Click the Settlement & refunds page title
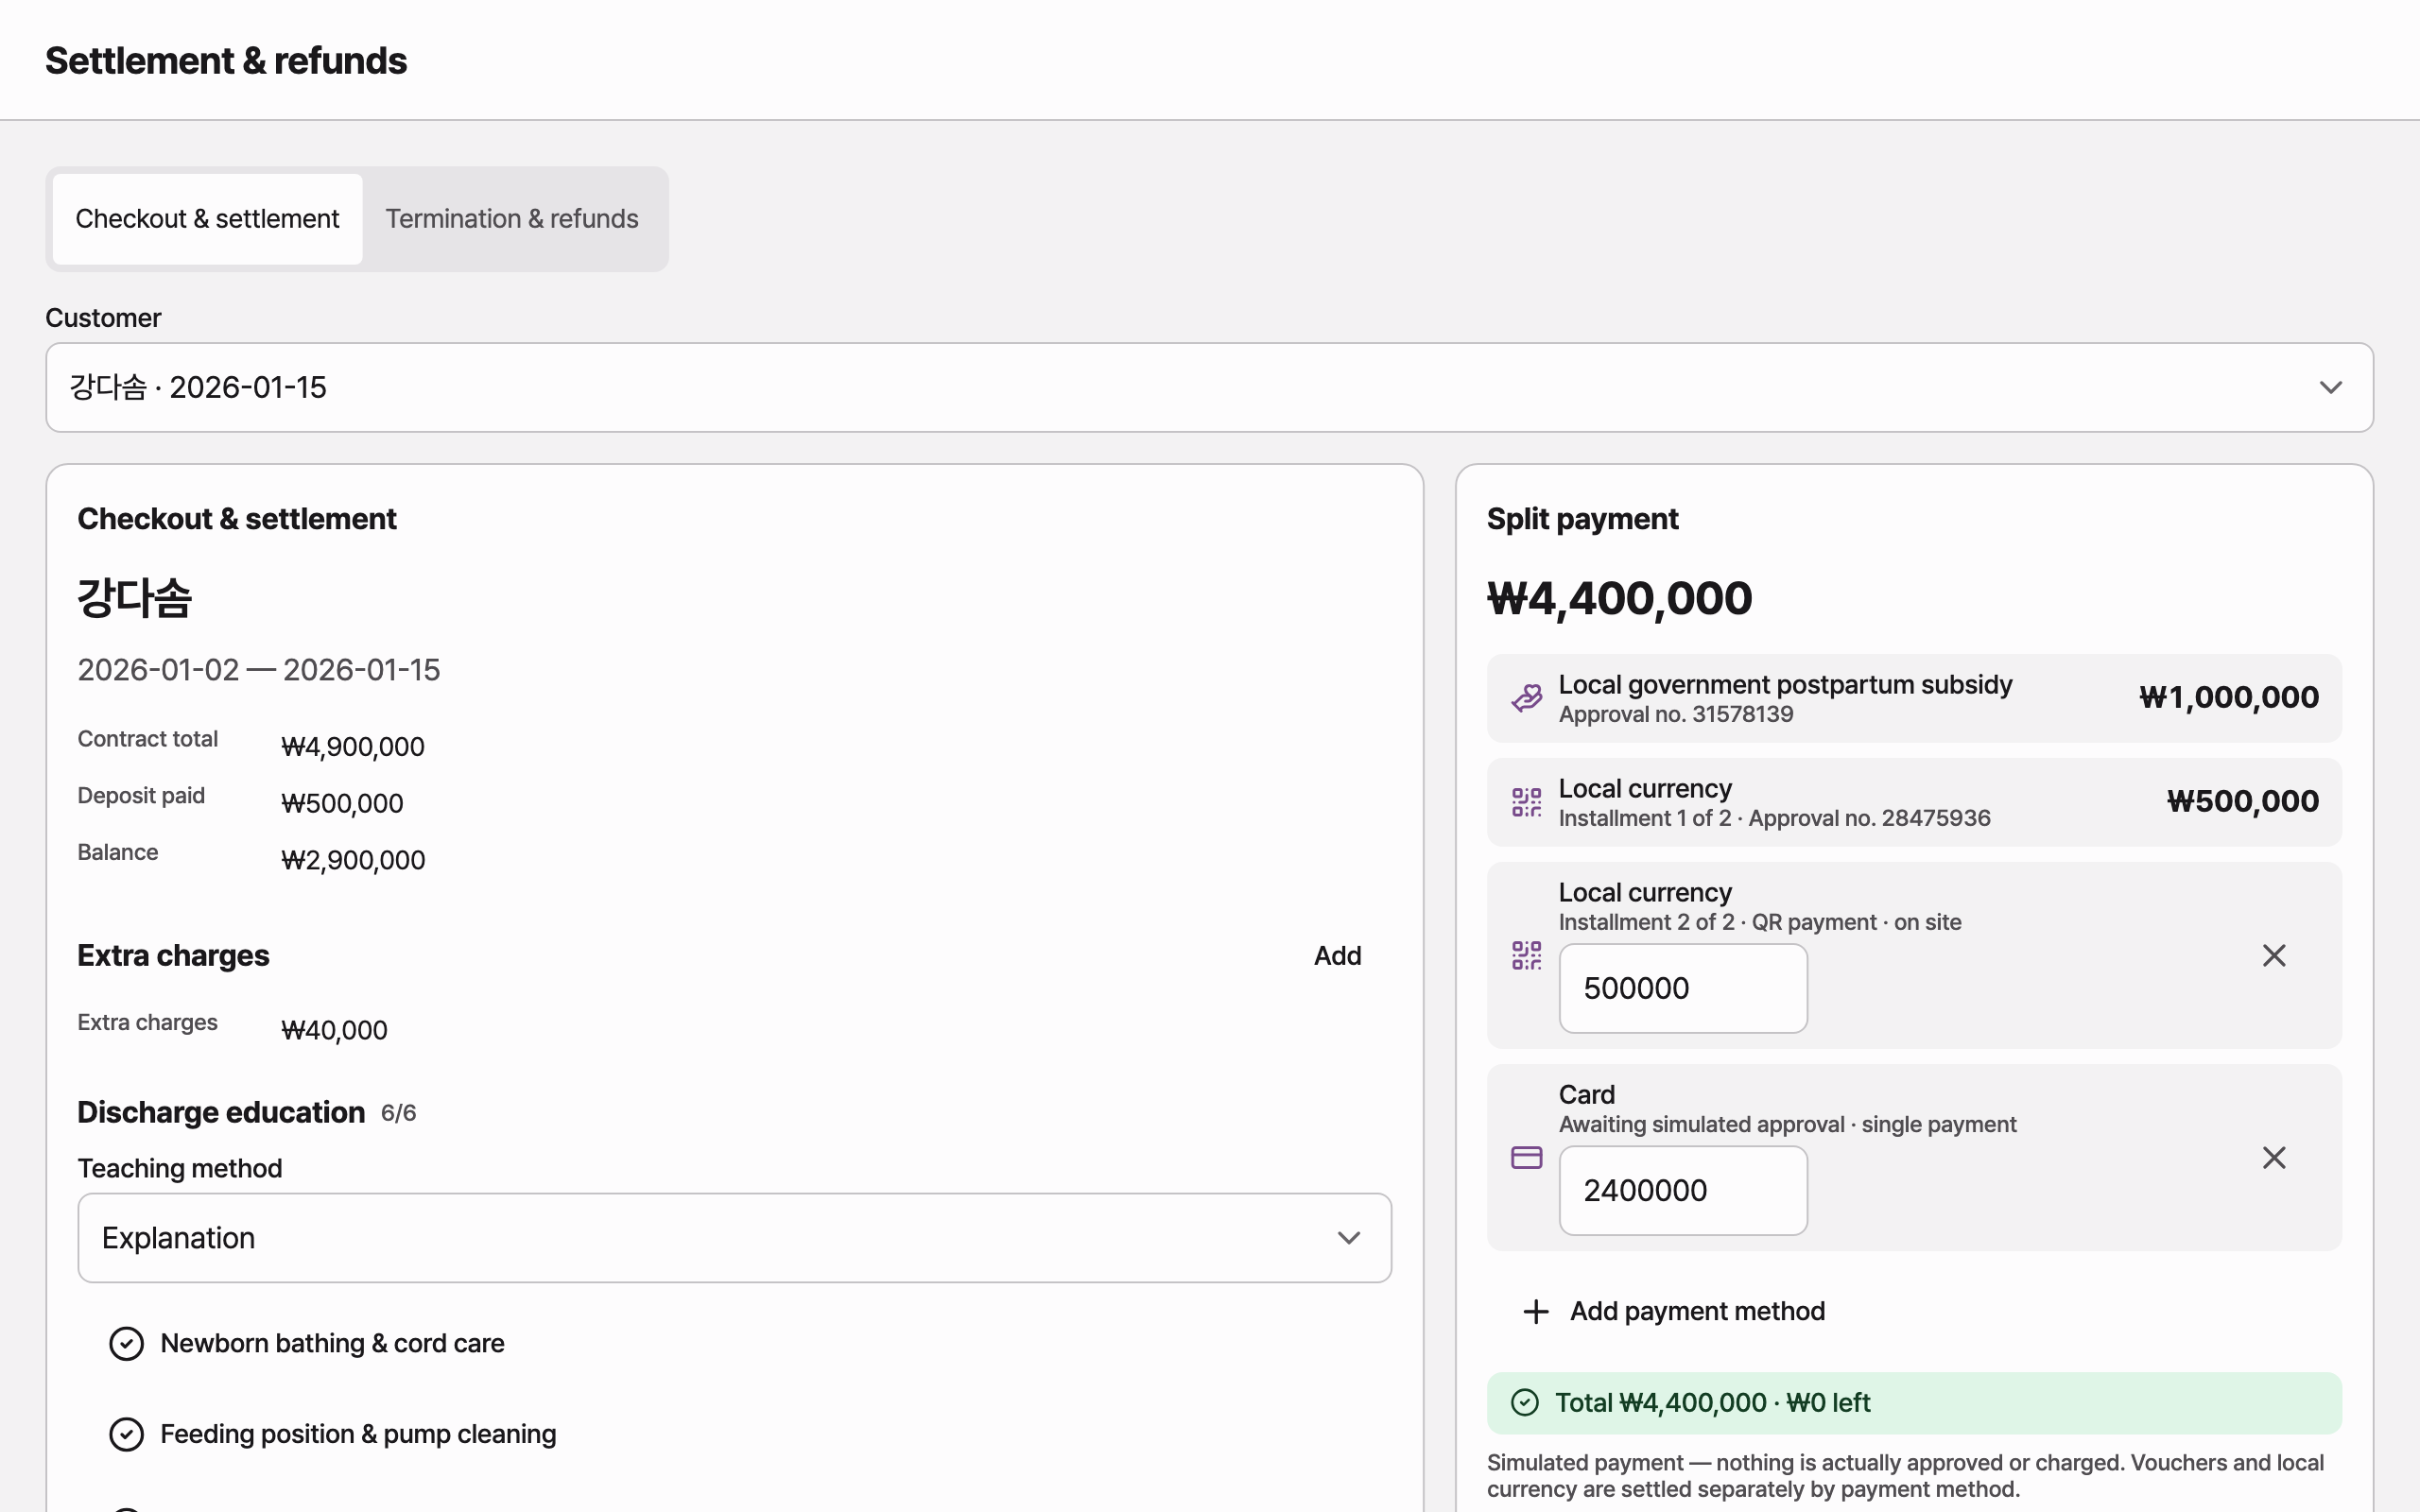 pos(226,61)
